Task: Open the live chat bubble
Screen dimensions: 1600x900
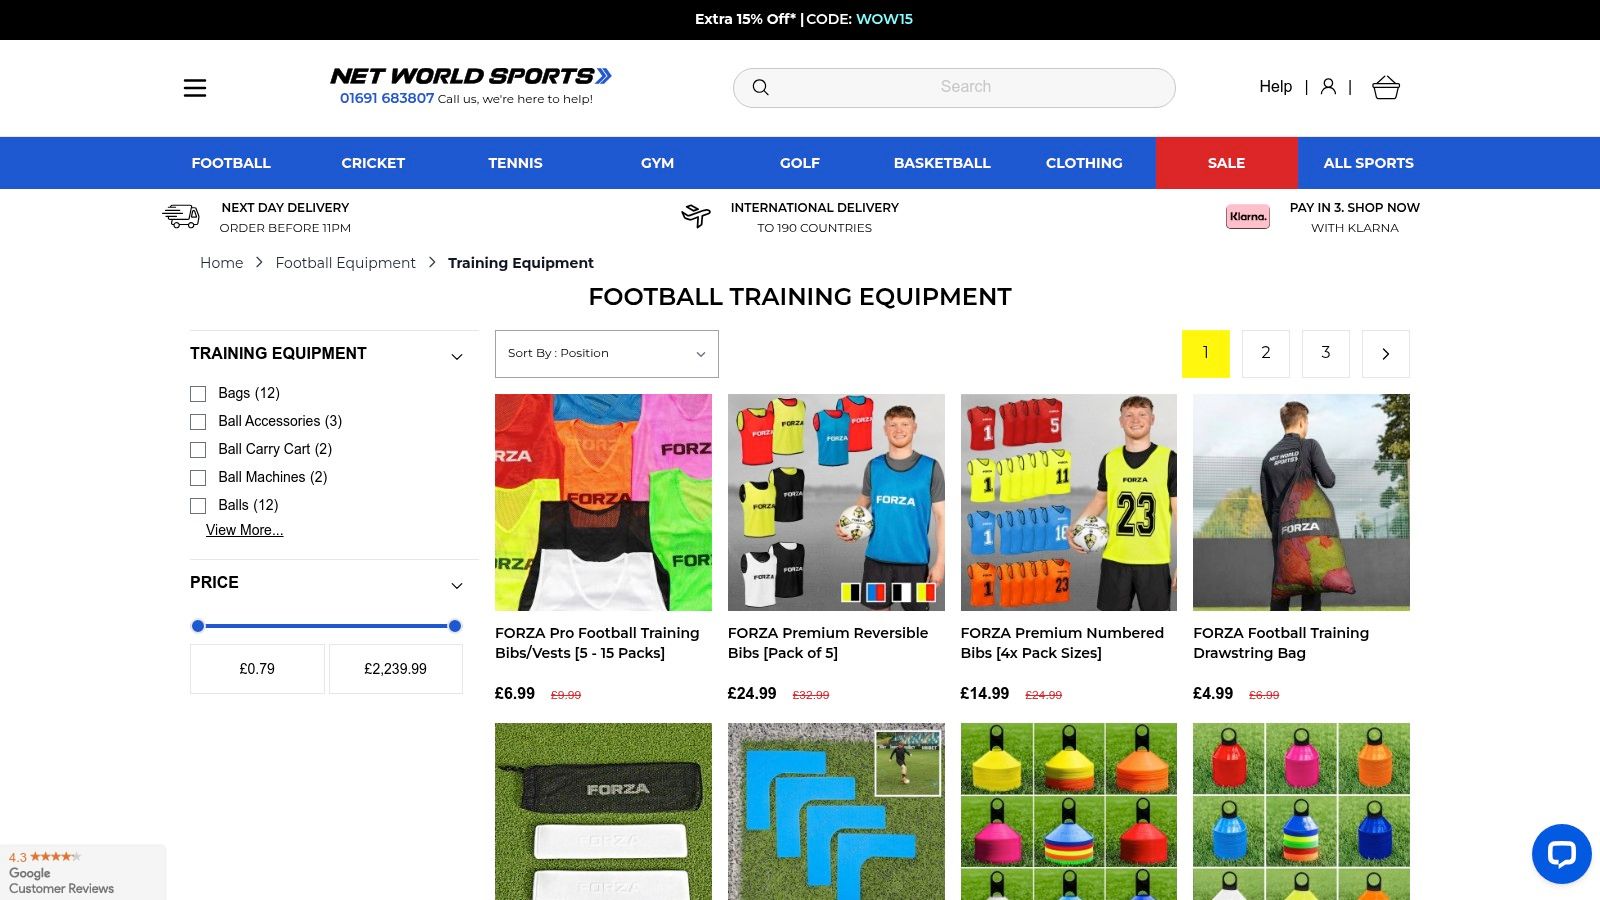Action: (x=1561, y=854)
